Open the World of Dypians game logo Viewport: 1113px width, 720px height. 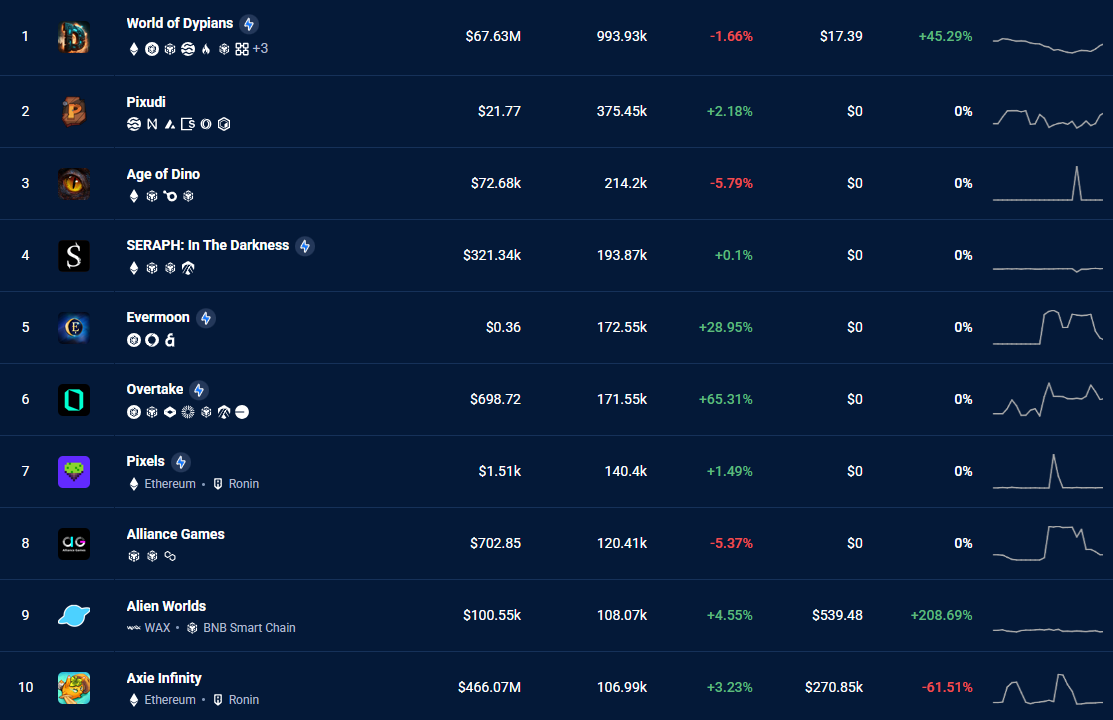[x=74, y=37]
